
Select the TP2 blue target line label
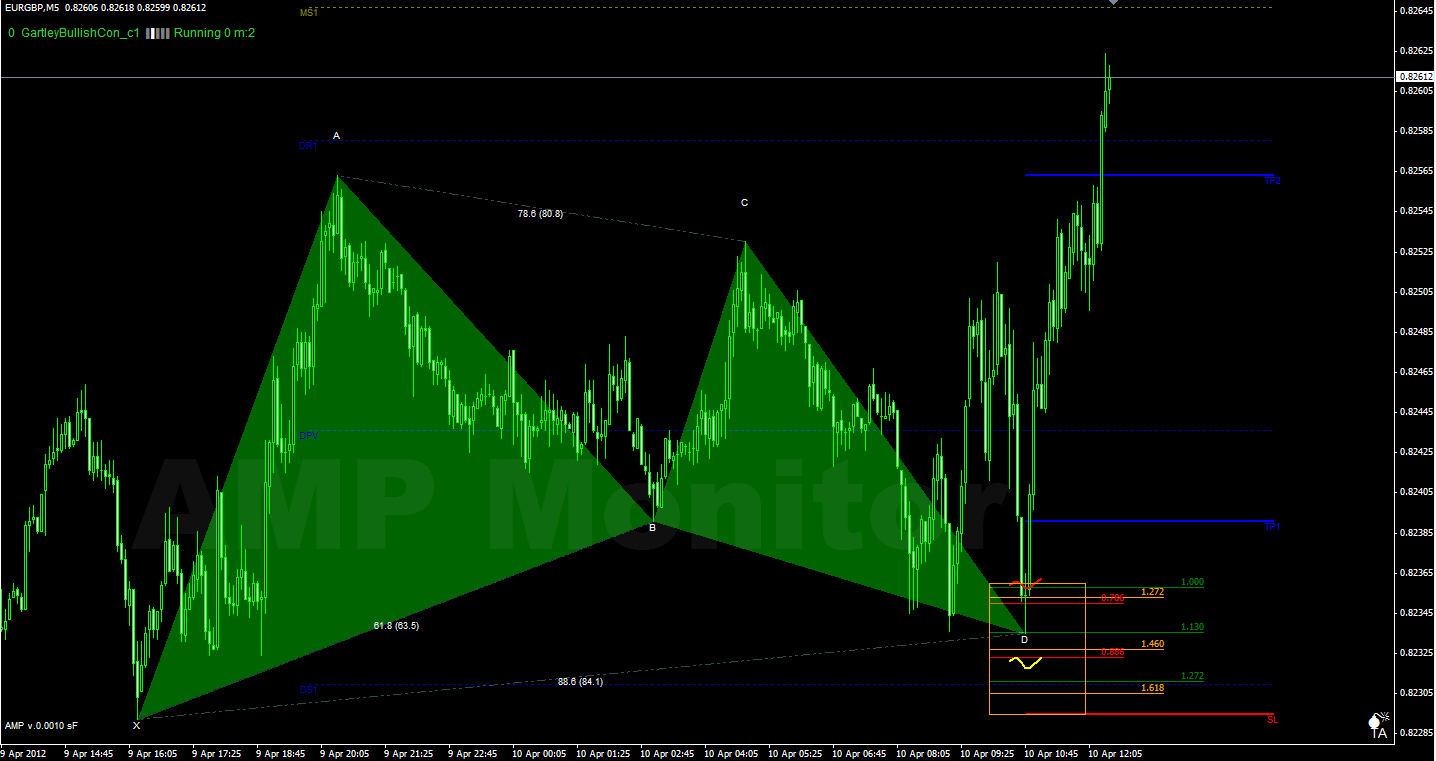click(1272, 181)
